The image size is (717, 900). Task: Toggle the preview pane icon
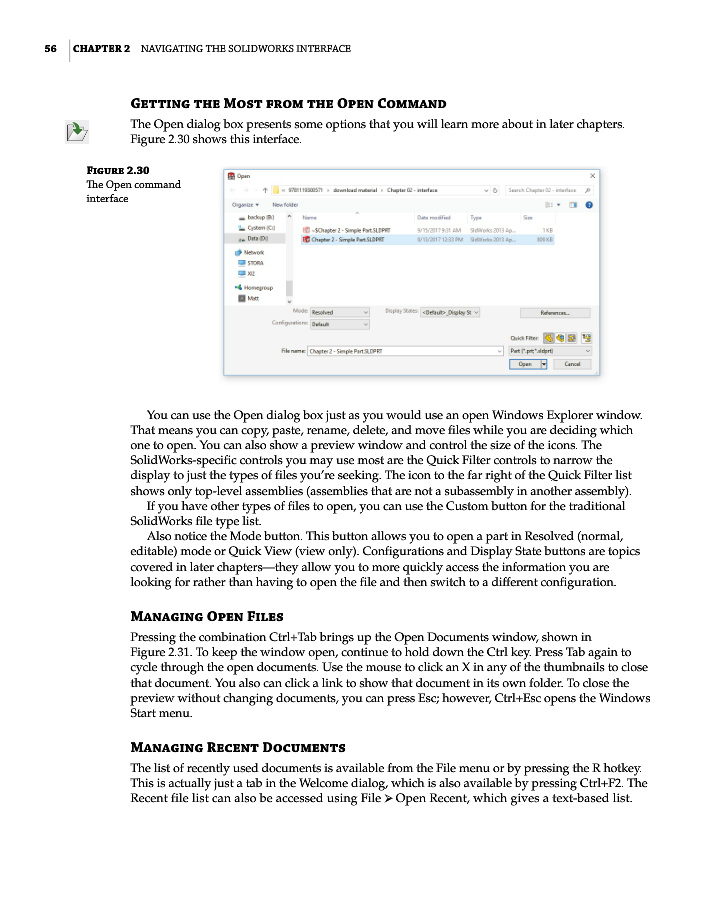point(574,204)
